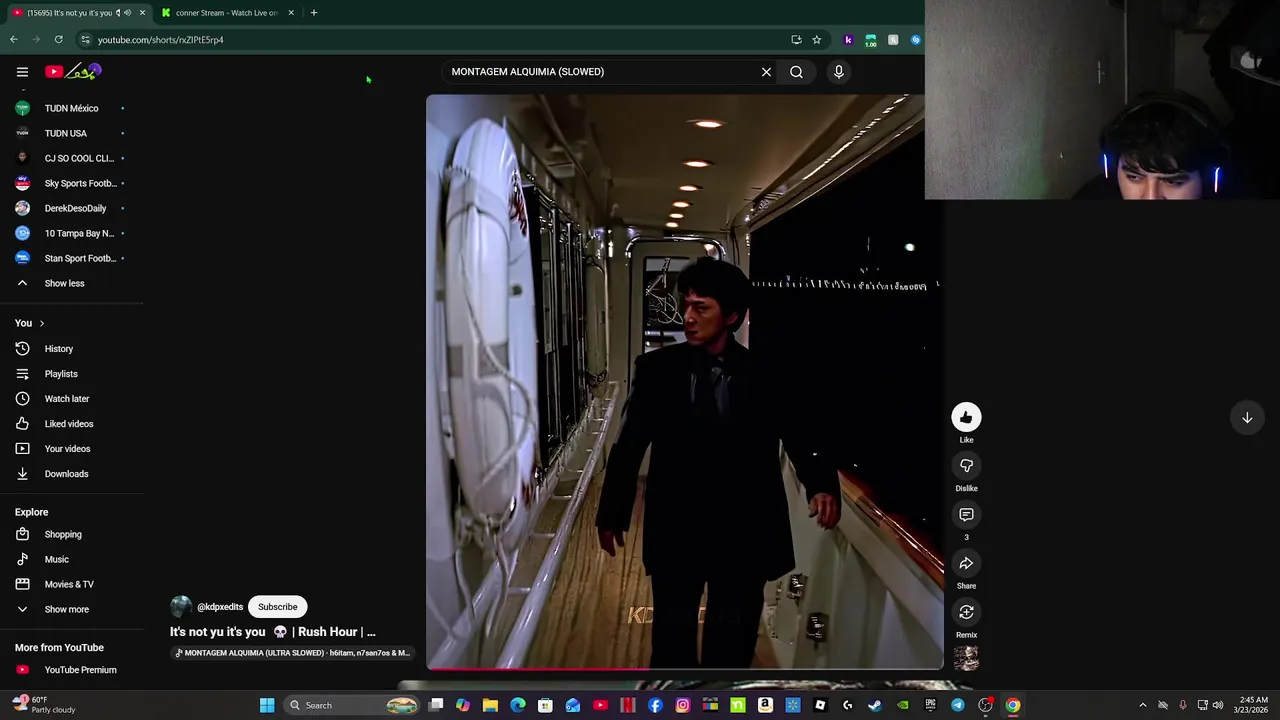Open watch History
This screenshot has height=720, width=1280.
pos(58,349)
